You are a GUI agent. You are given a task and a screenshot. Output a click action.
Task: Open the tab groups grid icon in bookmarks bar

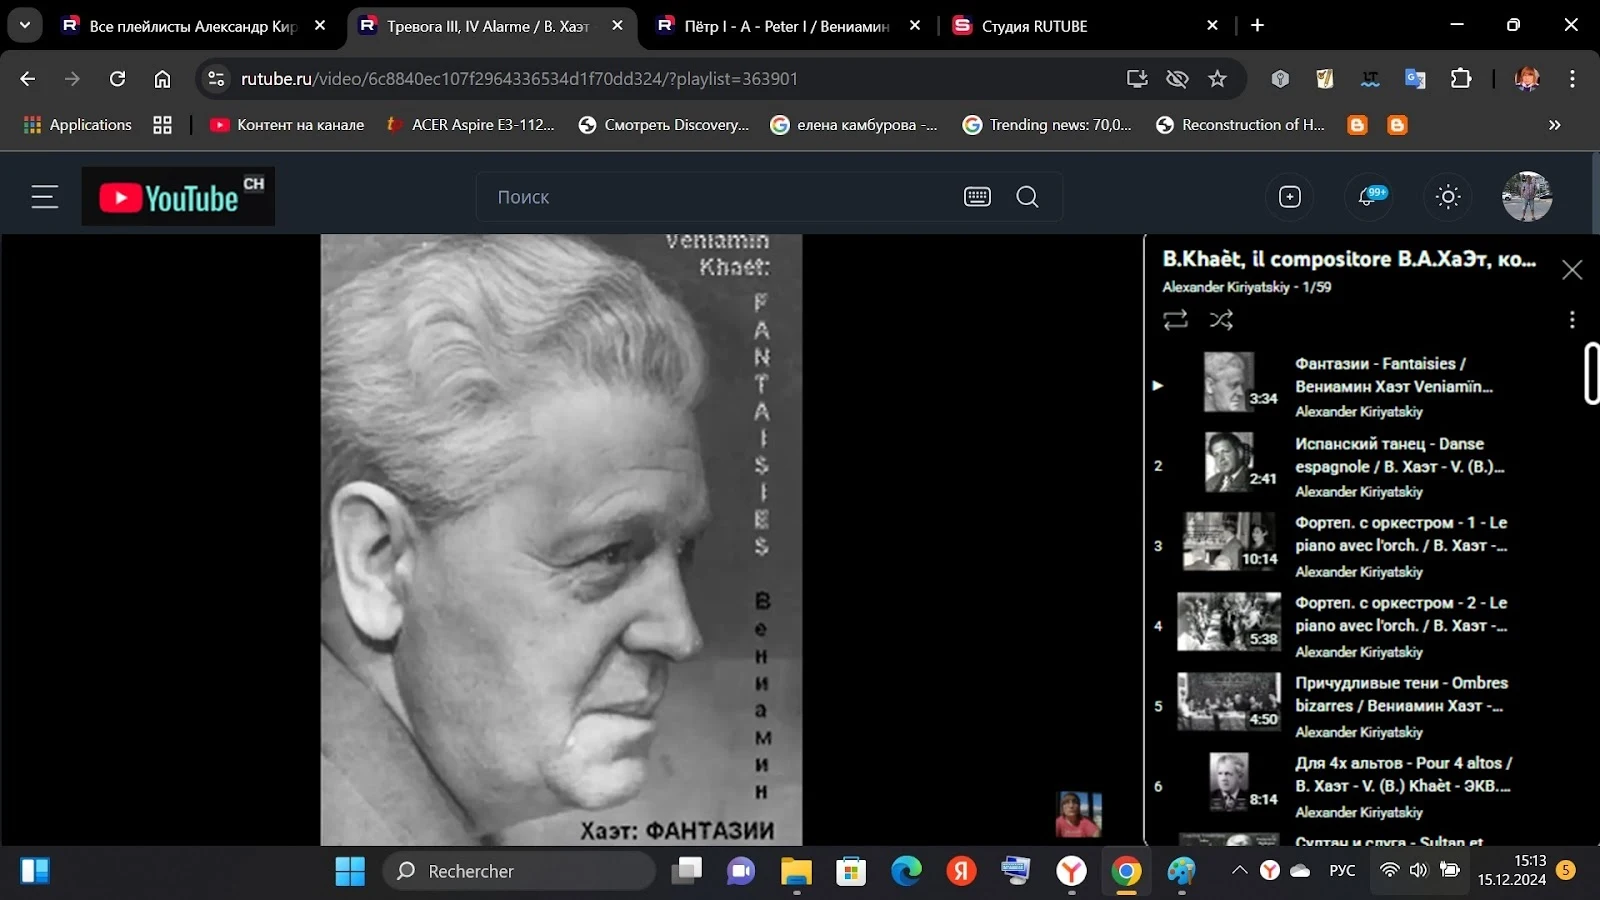coord(162,125)
